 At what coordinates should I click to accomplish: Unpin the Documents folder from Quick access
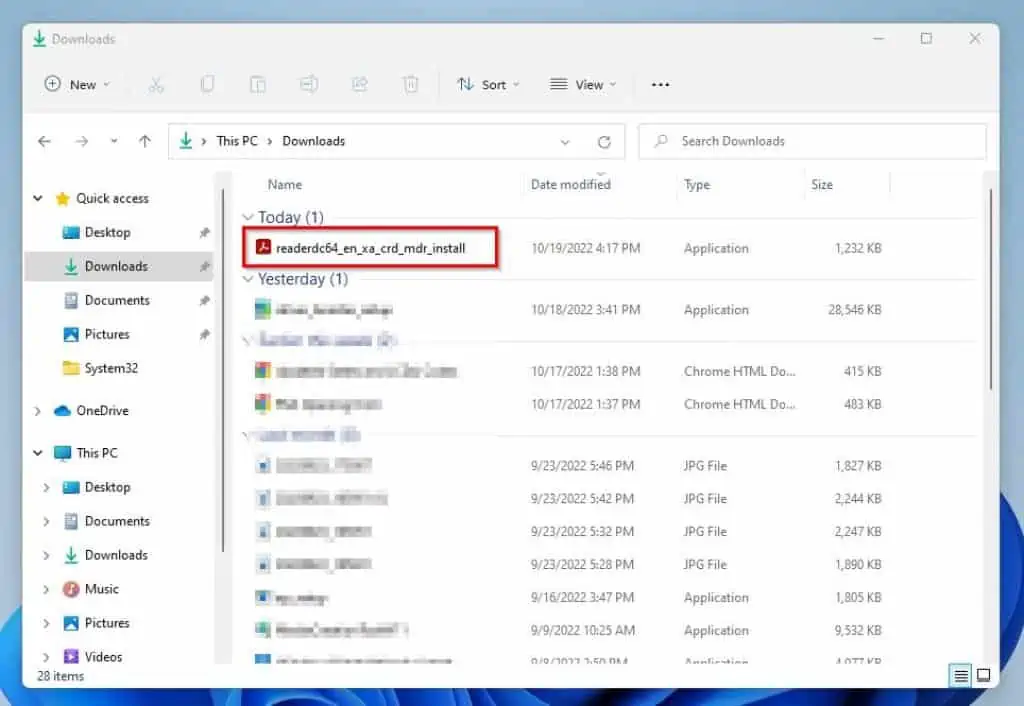[x=204, y=300]
